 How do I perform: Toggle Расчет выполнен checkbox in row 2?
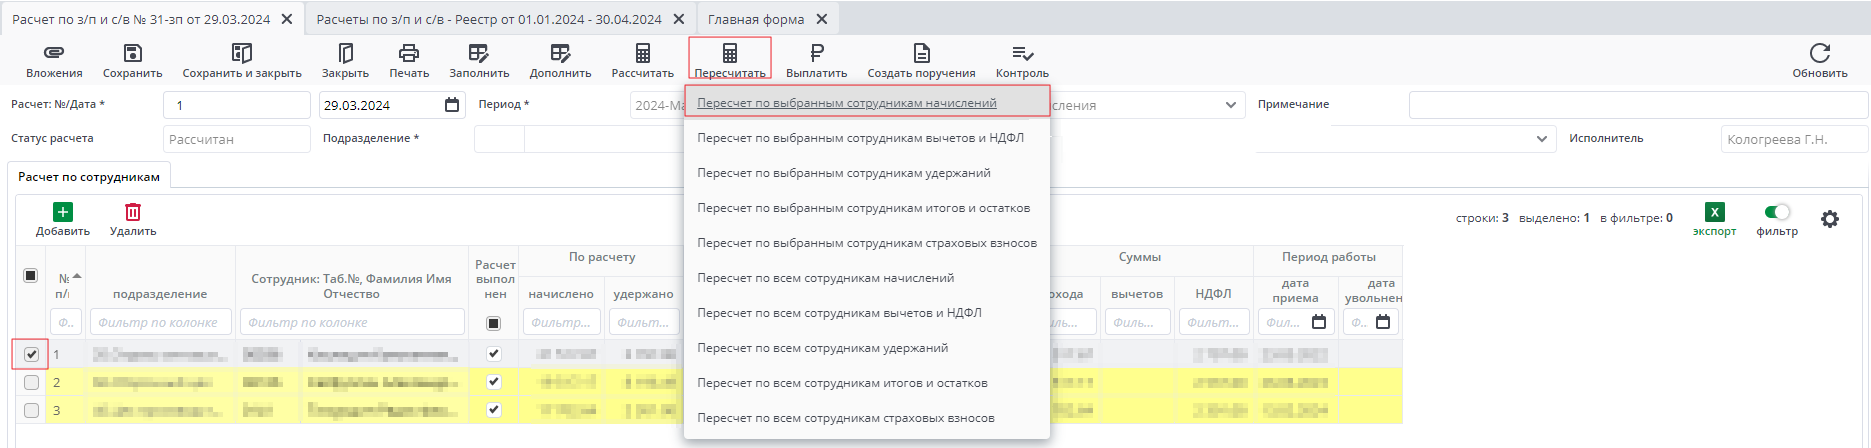493,382
